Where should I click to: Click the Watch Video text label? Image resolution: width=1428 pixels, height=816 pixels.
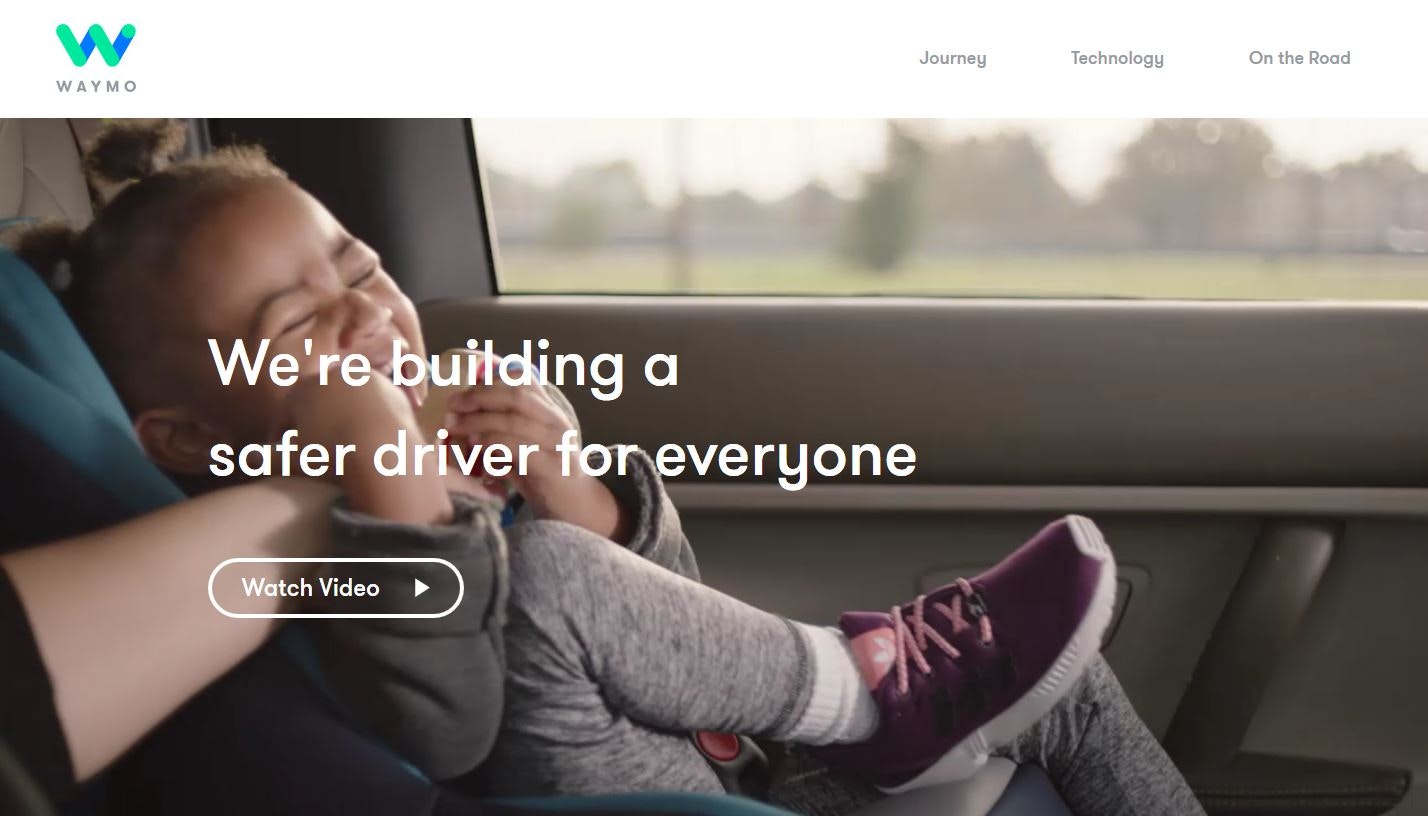point(310,588)
